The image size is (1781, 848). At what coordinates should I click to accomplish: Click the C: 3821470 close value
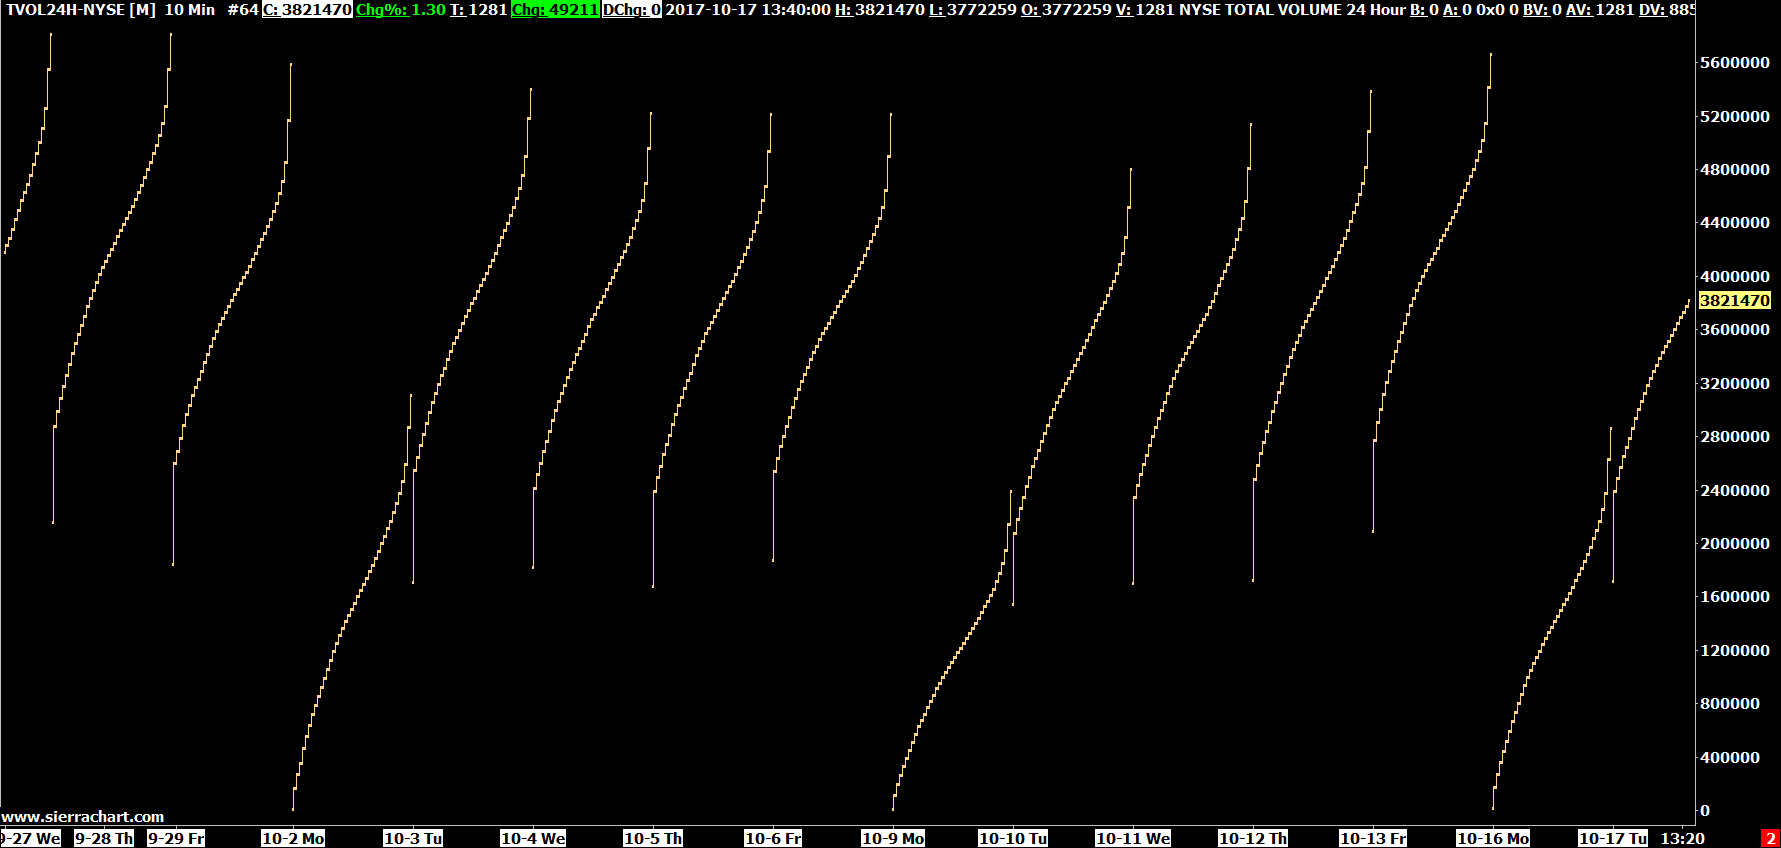click(307, 10)
